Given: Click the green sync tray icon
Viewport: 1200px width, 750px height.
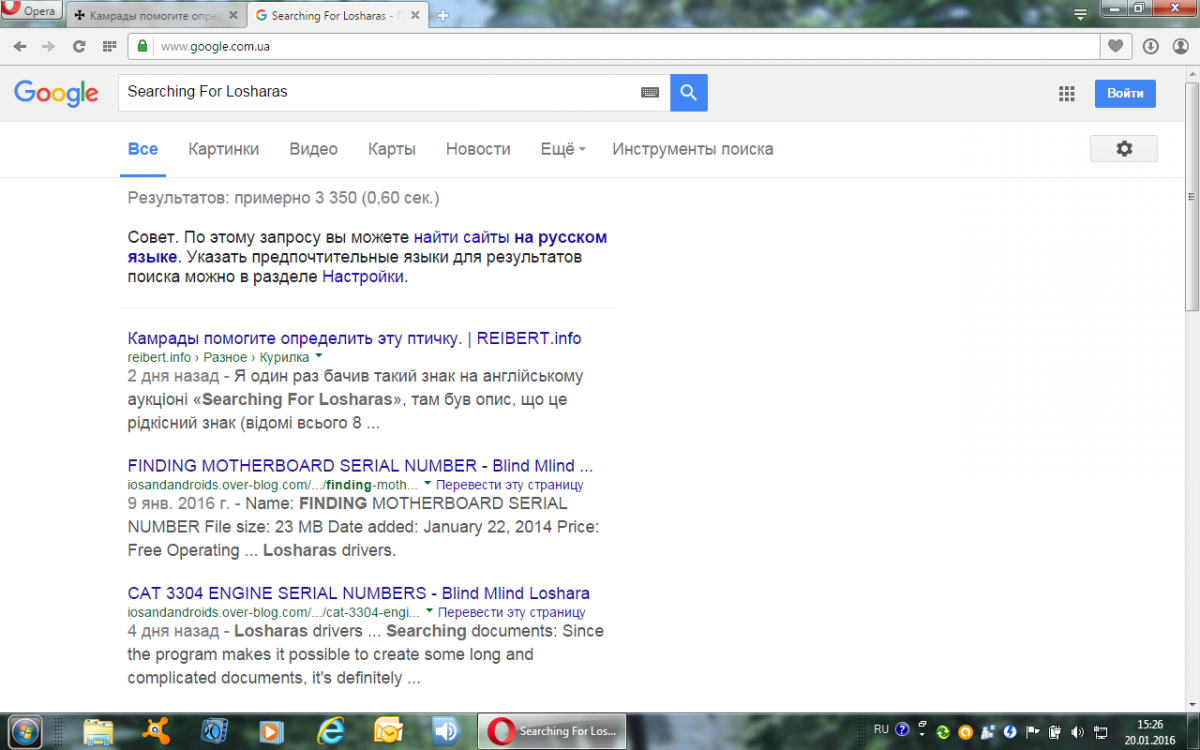Looking at the screenshot, I should coord(942,731).
